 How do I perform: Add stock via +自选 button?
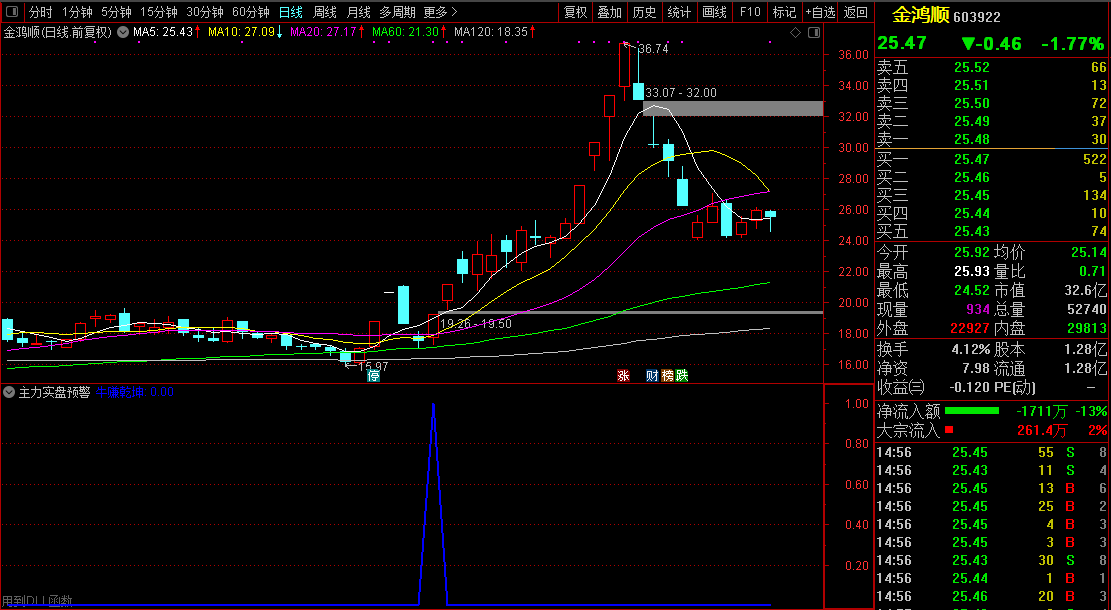(819, 12)
